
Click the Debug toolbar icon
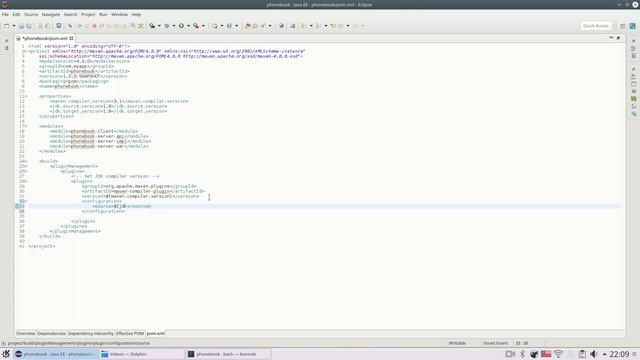[x=167, y=26]
